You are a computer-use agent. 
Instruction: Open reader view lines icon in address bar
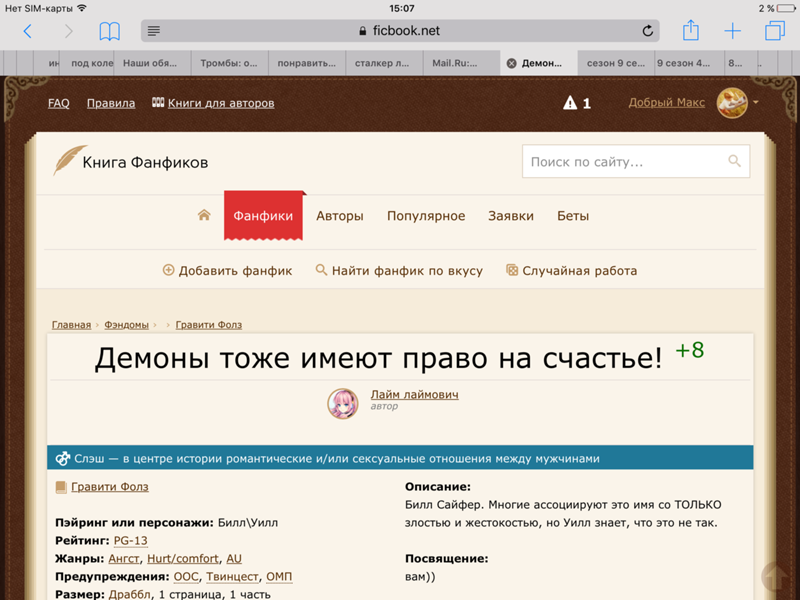(x=154, y=31)
